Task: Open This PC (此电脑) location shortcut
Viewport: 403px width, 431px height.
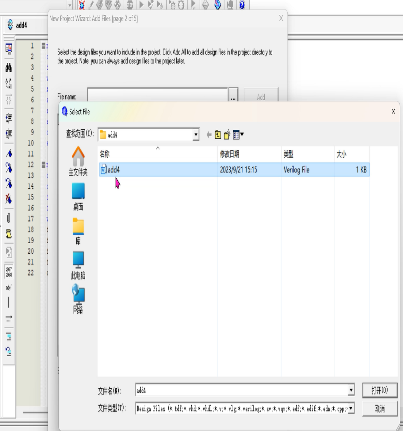Action: pyautogui.click(x=78, y=265)
